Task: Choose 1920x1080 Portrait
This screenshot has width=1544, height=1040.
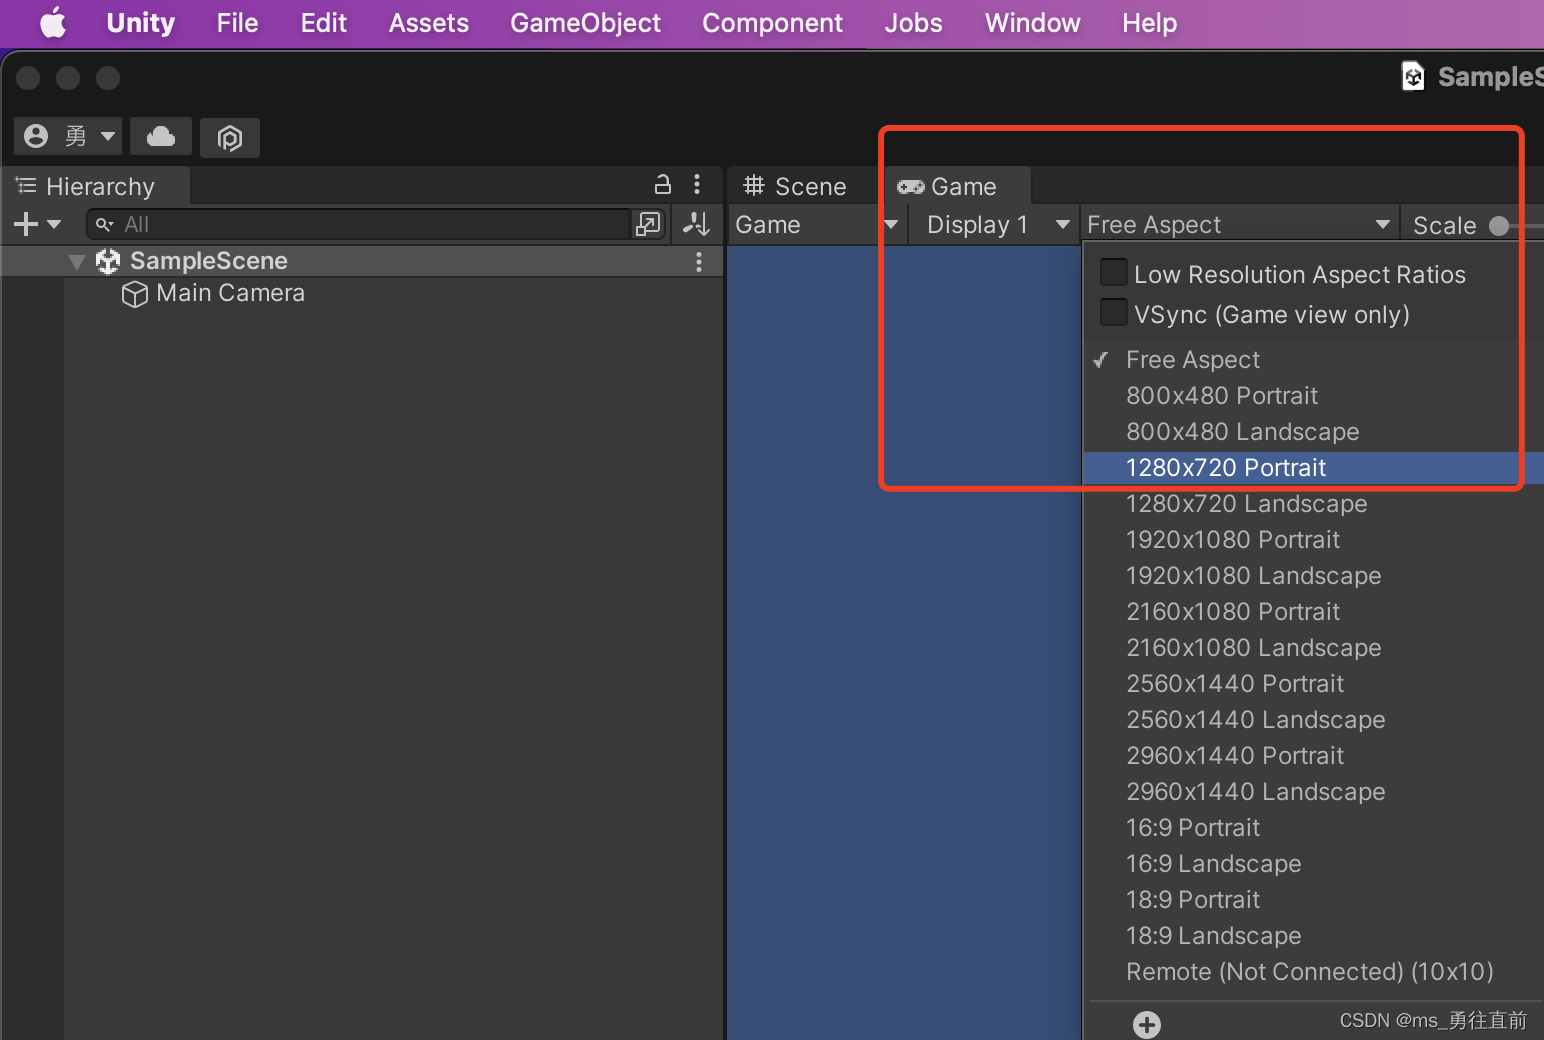Action: (x=1313, y=539)
